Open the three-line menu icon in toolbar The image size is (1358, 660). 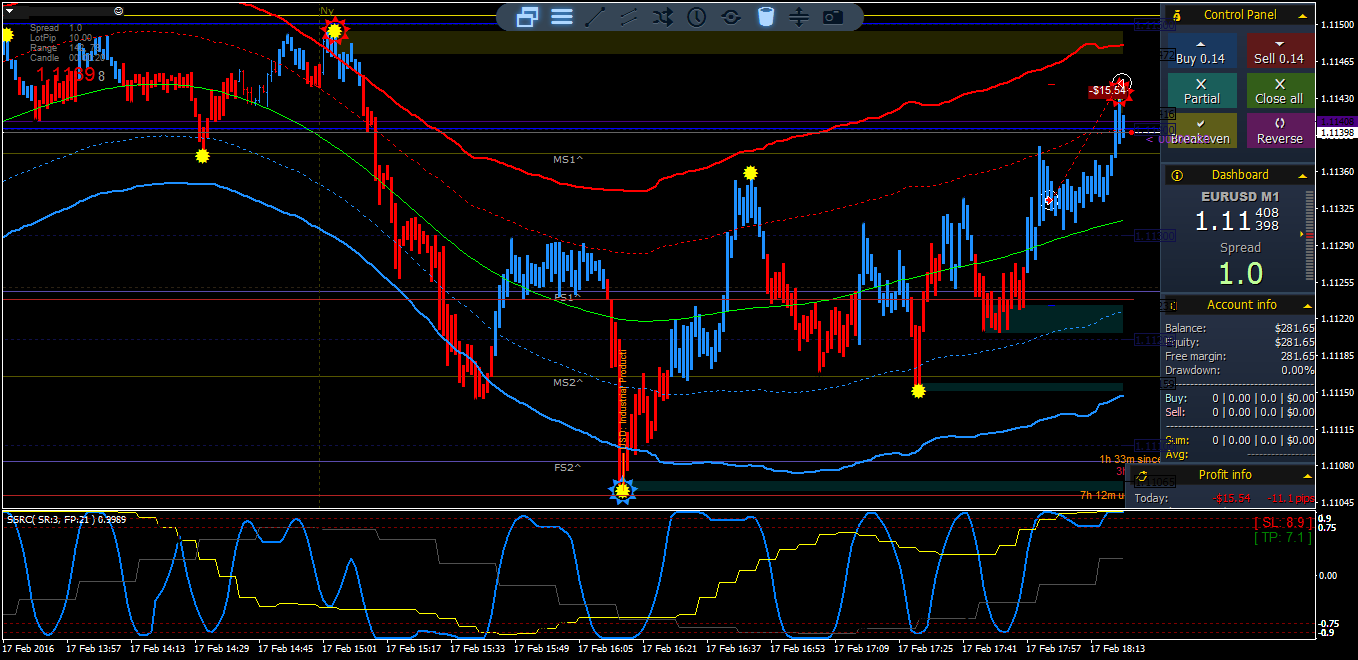tap(562, 16)
